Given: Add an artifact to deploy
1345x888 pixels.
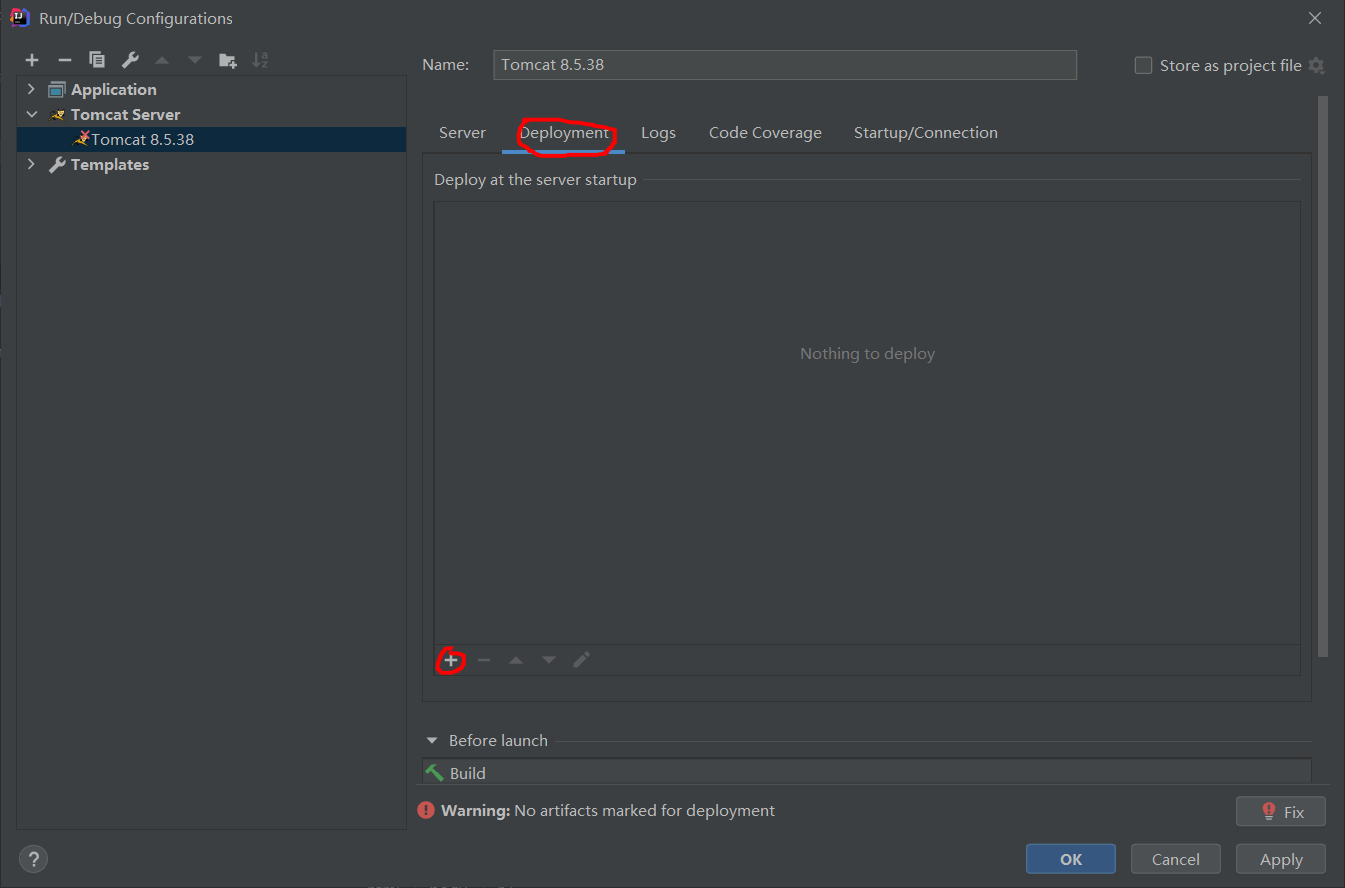Looking at the screenshot, I should click(x=451, y=660).
